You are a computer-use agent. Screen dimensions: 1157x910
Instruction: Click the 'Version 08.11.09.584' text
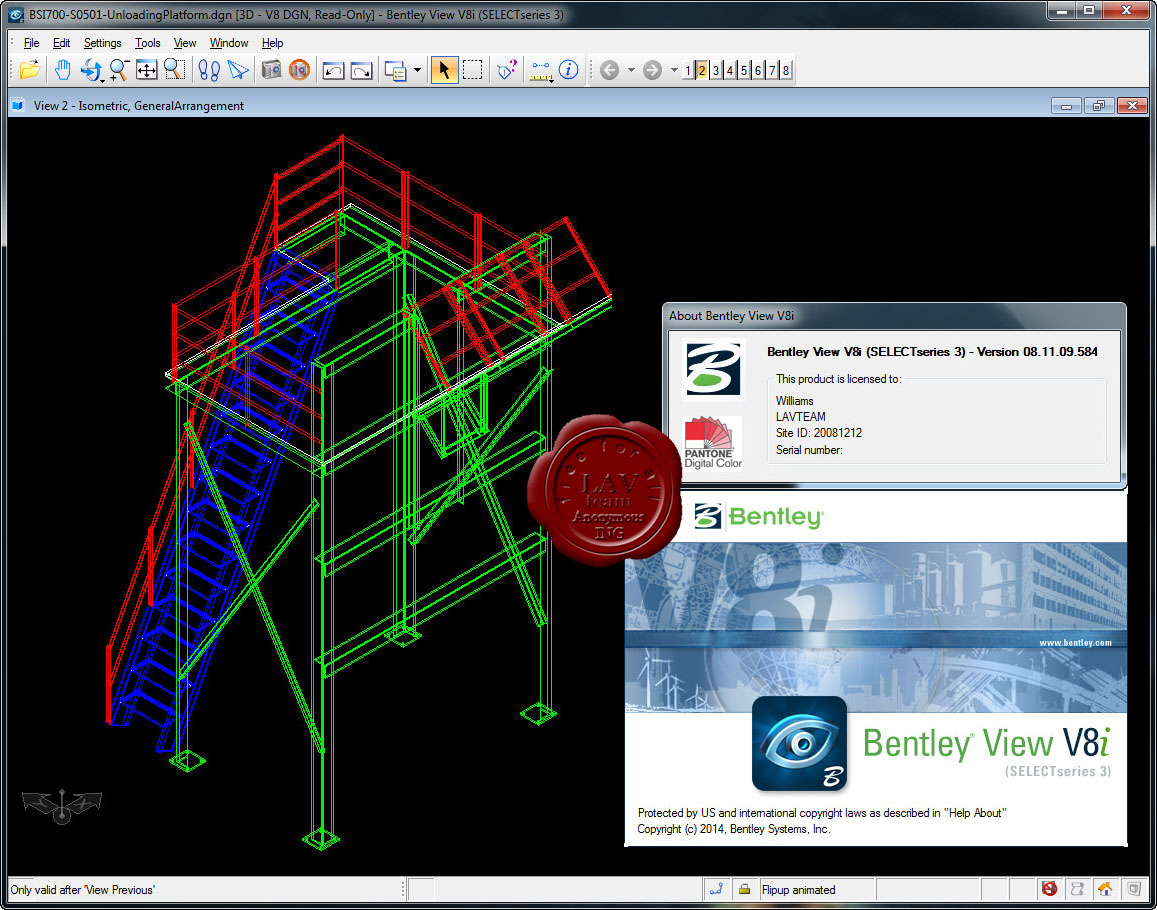click(x=1037, y=352)
